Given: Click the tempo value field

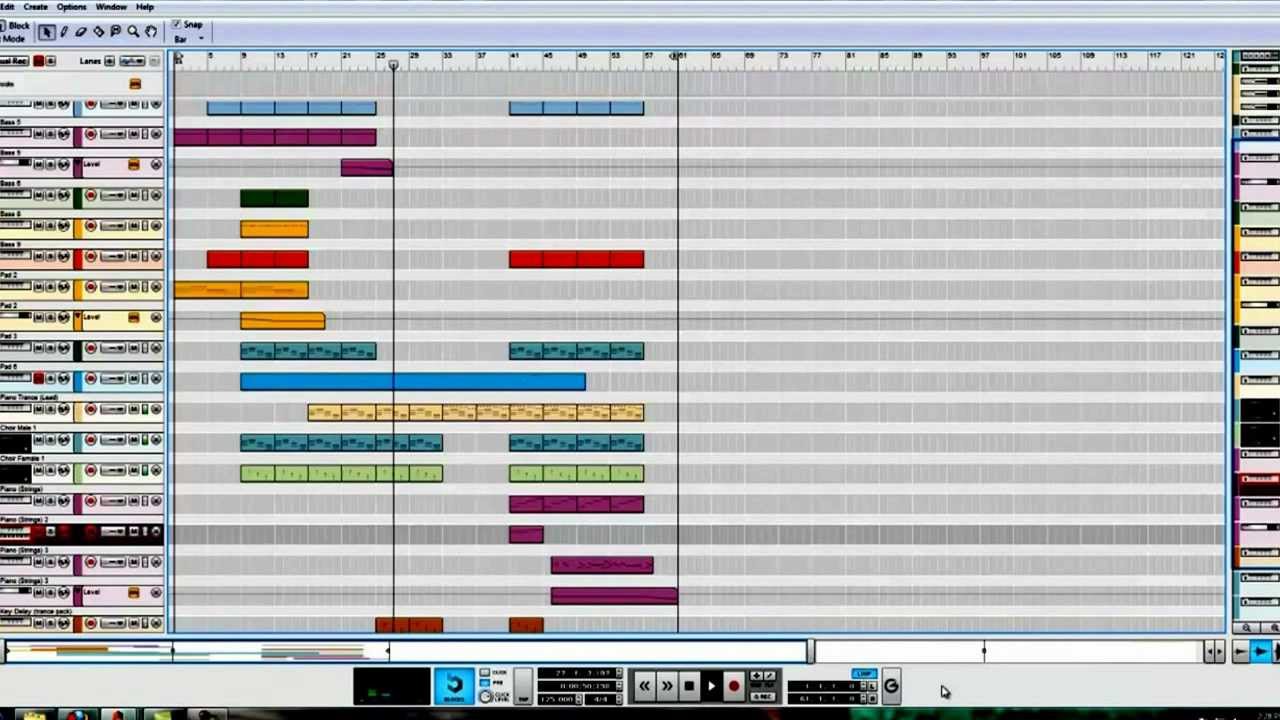Looking at the screenshot, I should tap(557, 697).
